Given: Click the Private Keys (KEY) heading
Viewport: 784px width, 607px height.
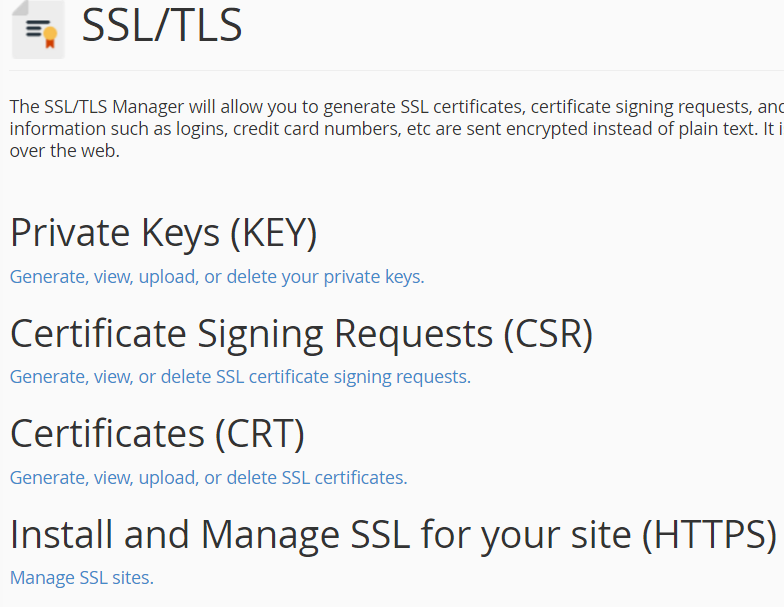Looking at the screenshot, I should [x=164, y=233].
